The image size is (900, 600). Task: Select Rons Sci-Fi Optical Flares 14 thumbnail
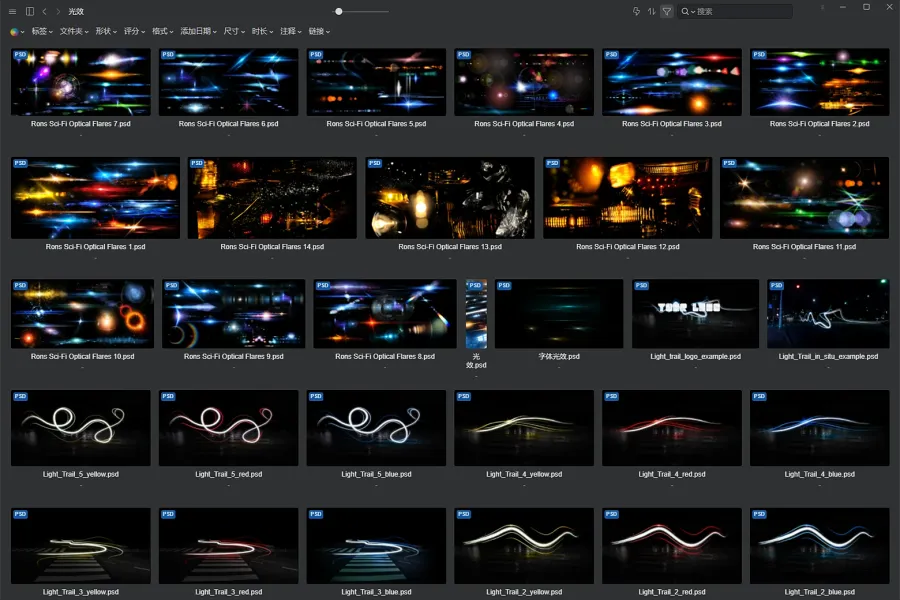pos(272,198)
